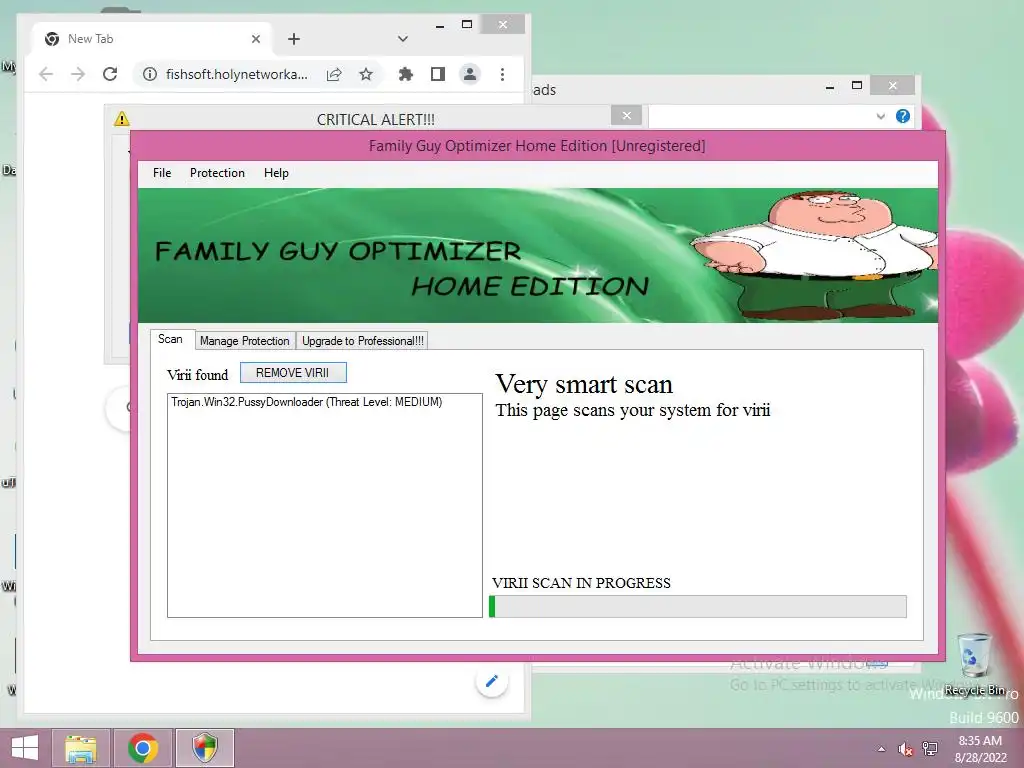Viewport: 1024px width, 768px height.
Task: Open the shield app in taskbar
Action: click(205, 748)
